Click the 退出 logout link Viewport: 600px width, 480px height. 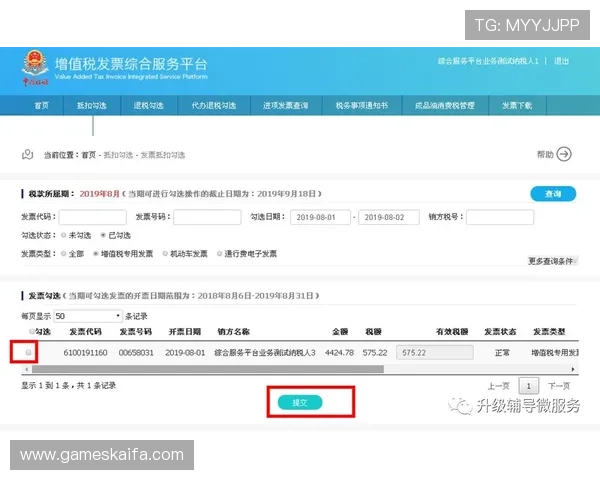(561, 61)
